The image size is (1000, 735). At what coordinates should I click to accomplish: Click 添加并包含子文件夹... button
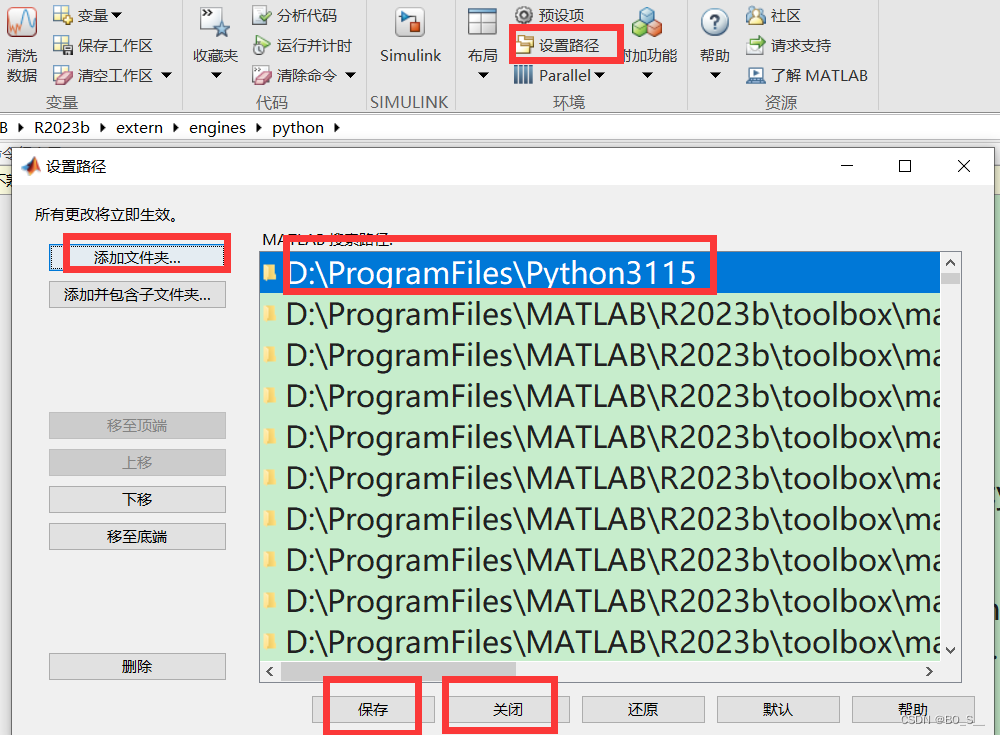point(137,294)
